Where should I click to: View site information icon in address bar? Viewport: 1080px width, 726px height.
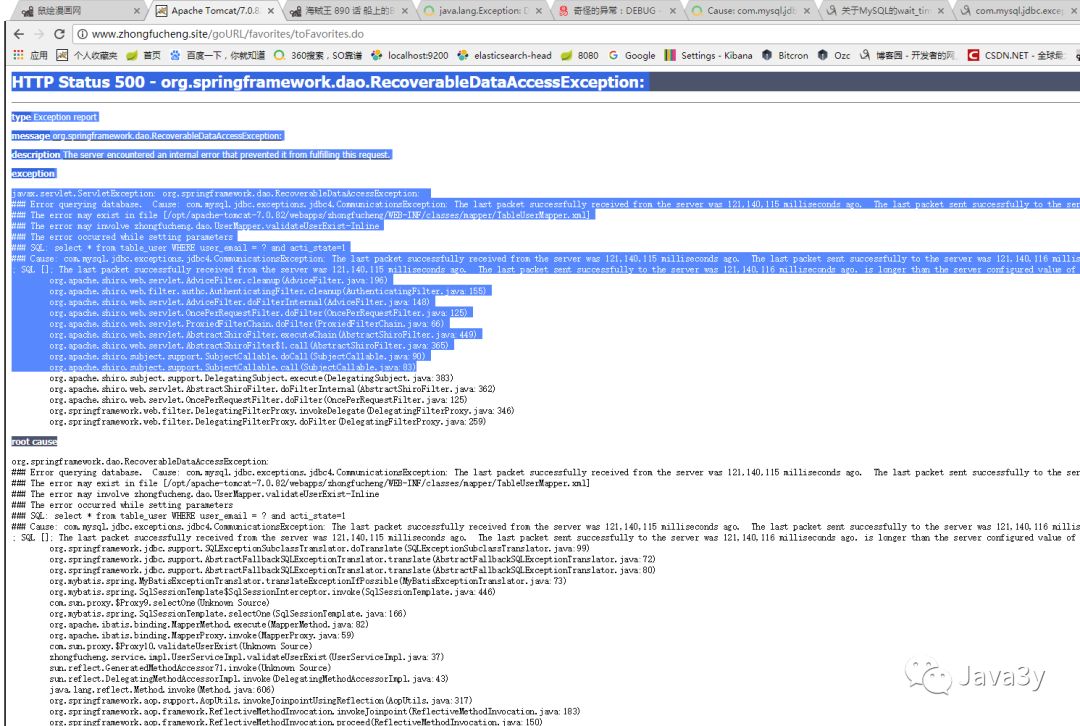pyautogui.click(x=82, y=34)
